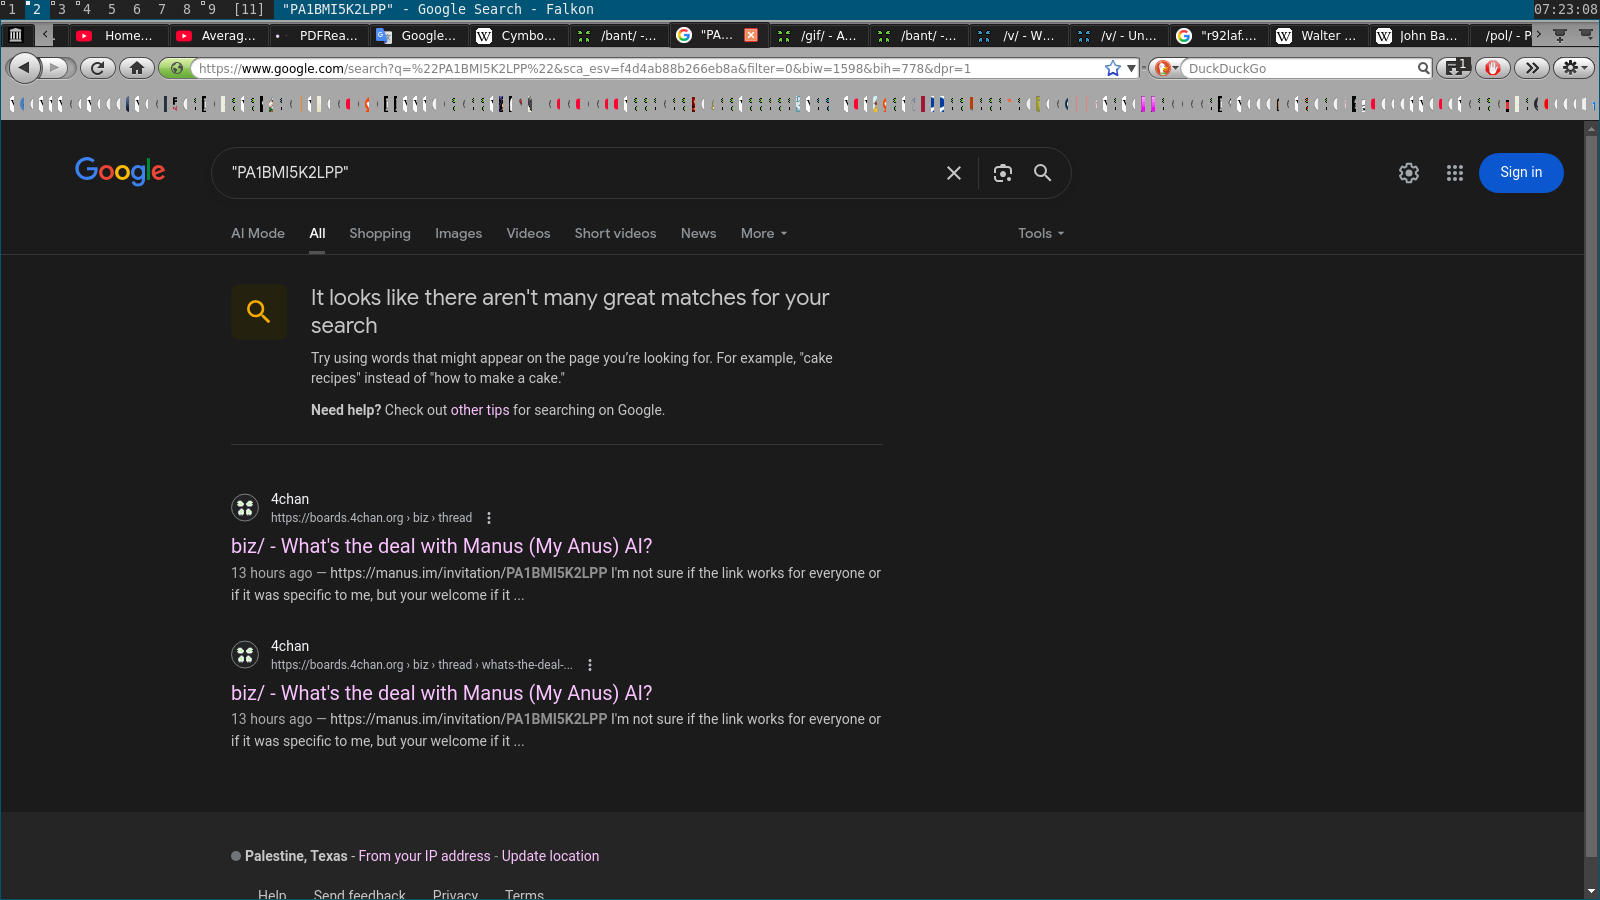Search by image with the camera lens icon
The width and height of the screenshot is (1600, 900).
tap(1003, 173)
